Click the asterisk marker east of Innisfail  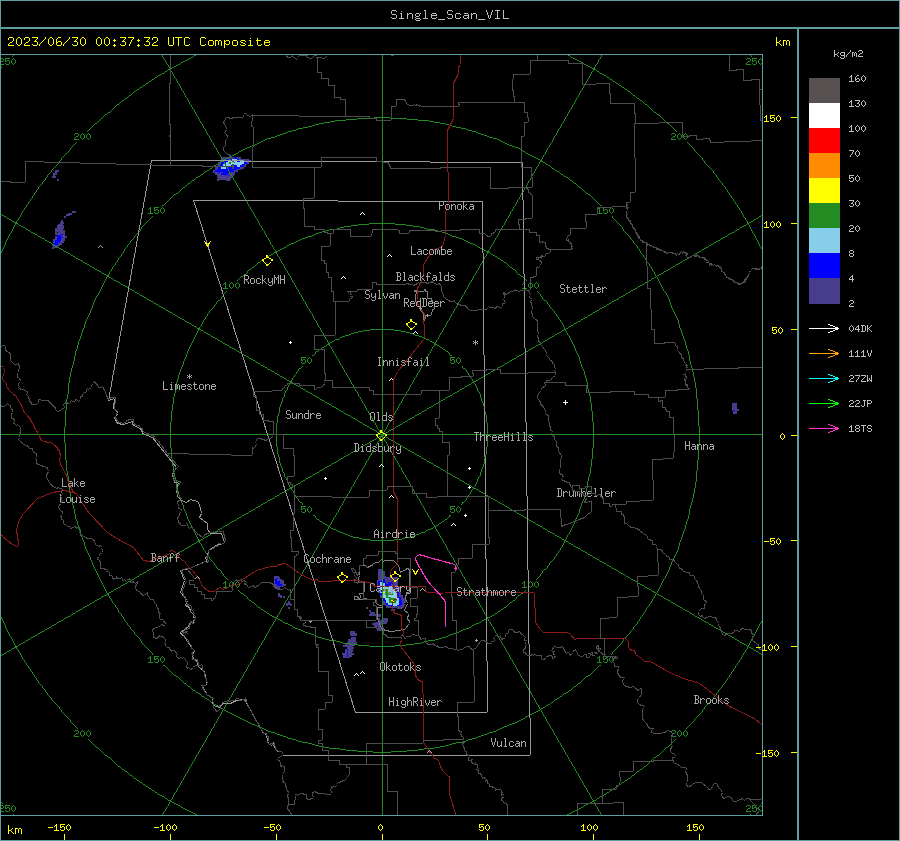click(475, 343)
